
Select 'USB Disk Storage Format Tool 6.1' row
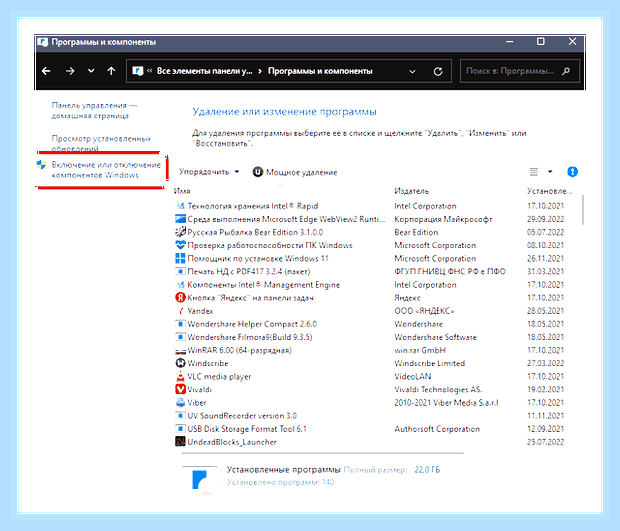point(369,429)
